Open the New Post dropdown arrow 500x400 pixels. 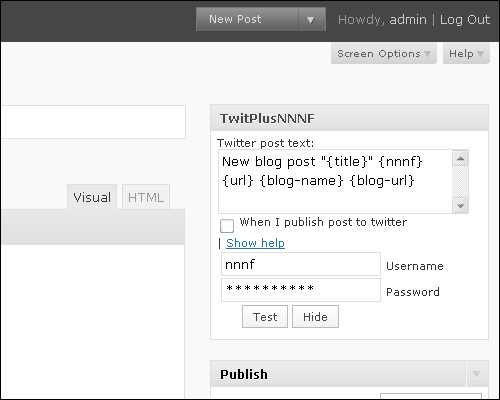311,19
